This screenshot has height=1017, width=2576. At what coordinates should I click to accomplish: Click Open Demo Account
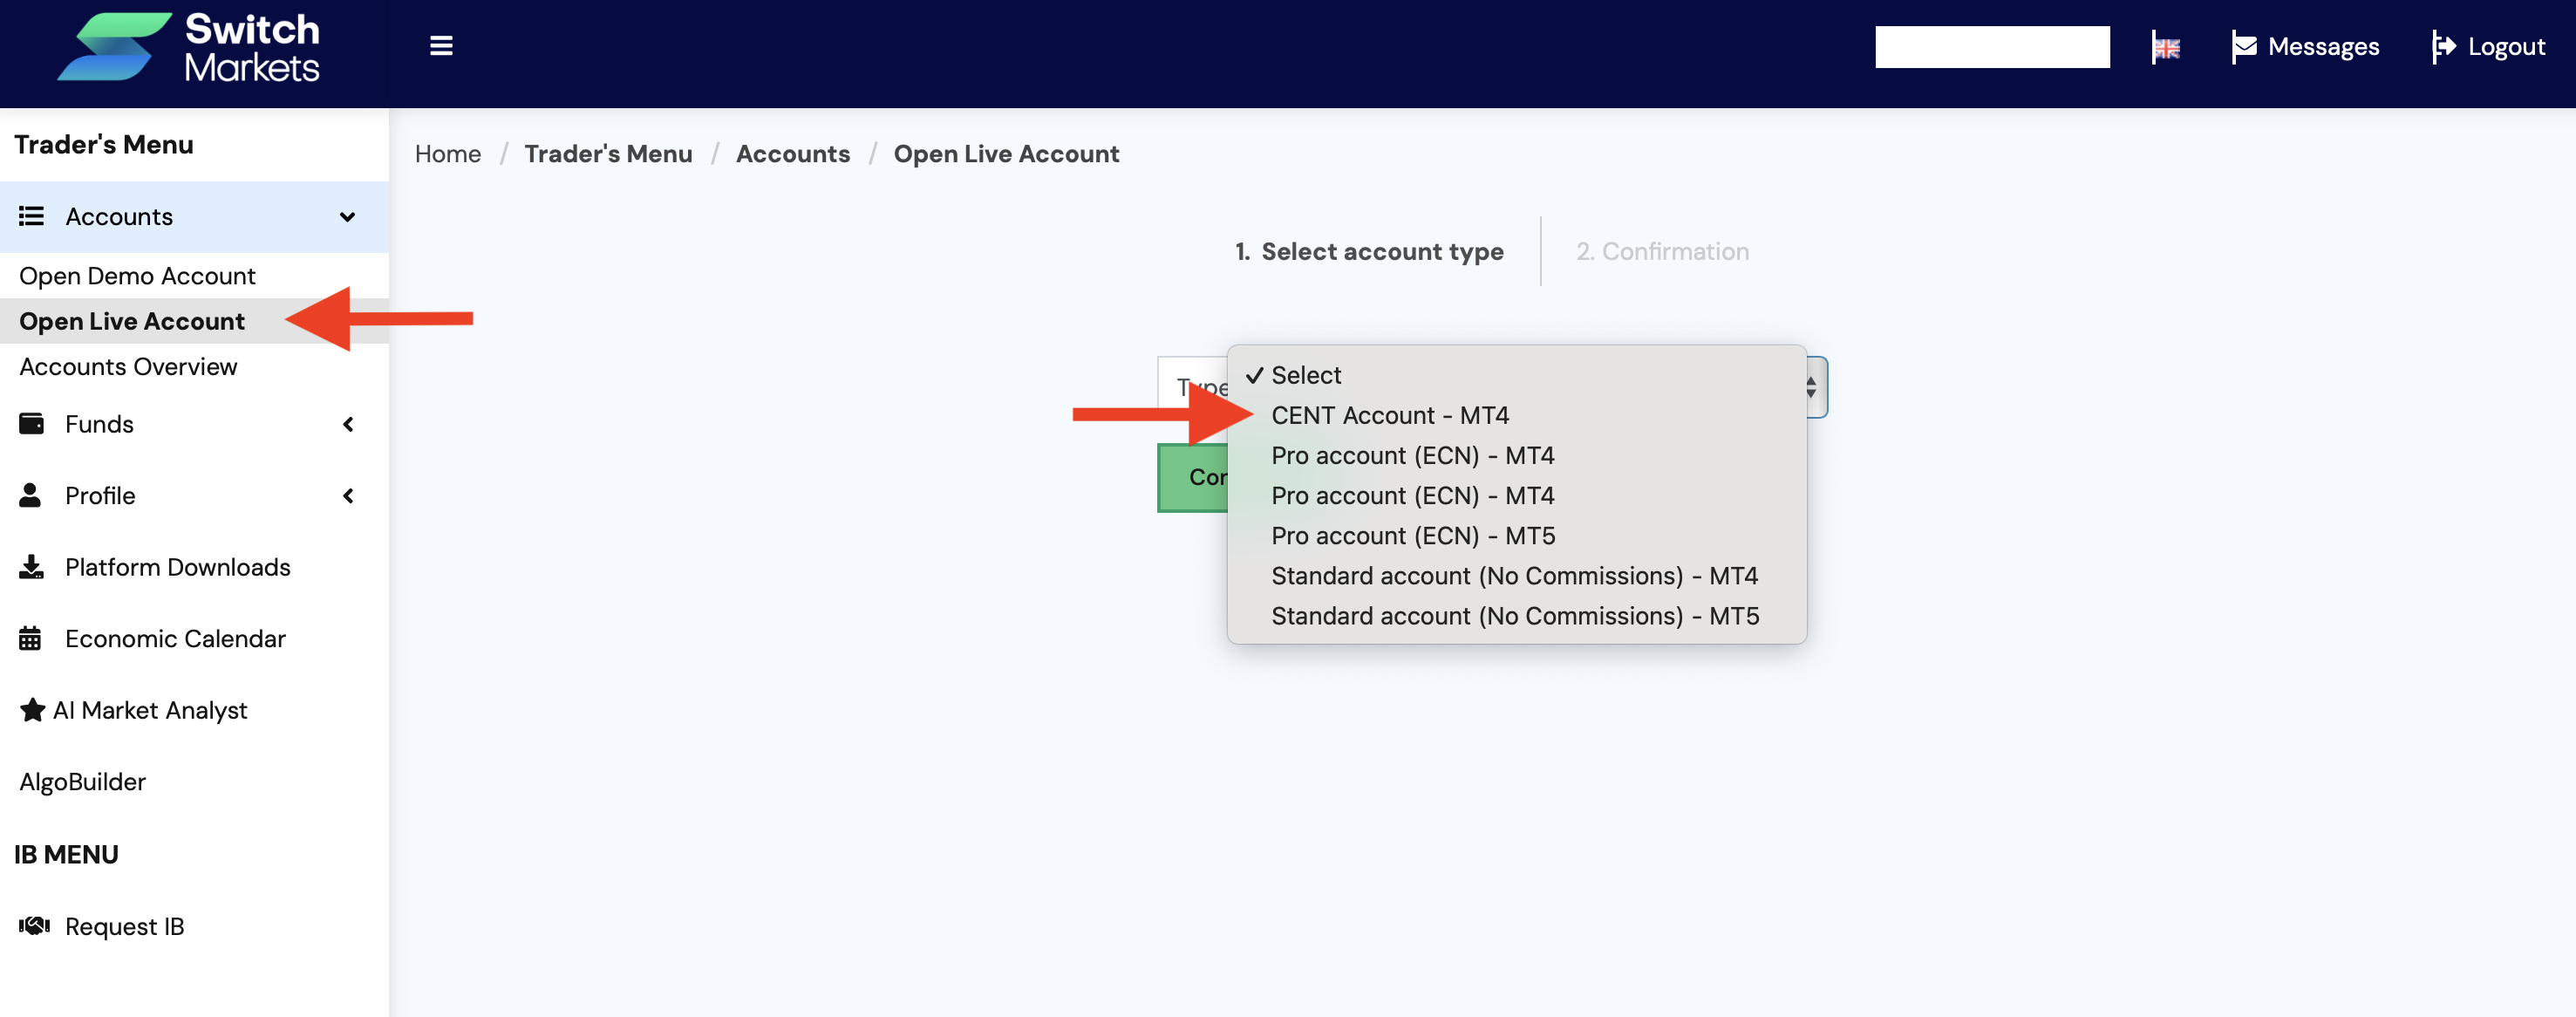pos(138,275)
